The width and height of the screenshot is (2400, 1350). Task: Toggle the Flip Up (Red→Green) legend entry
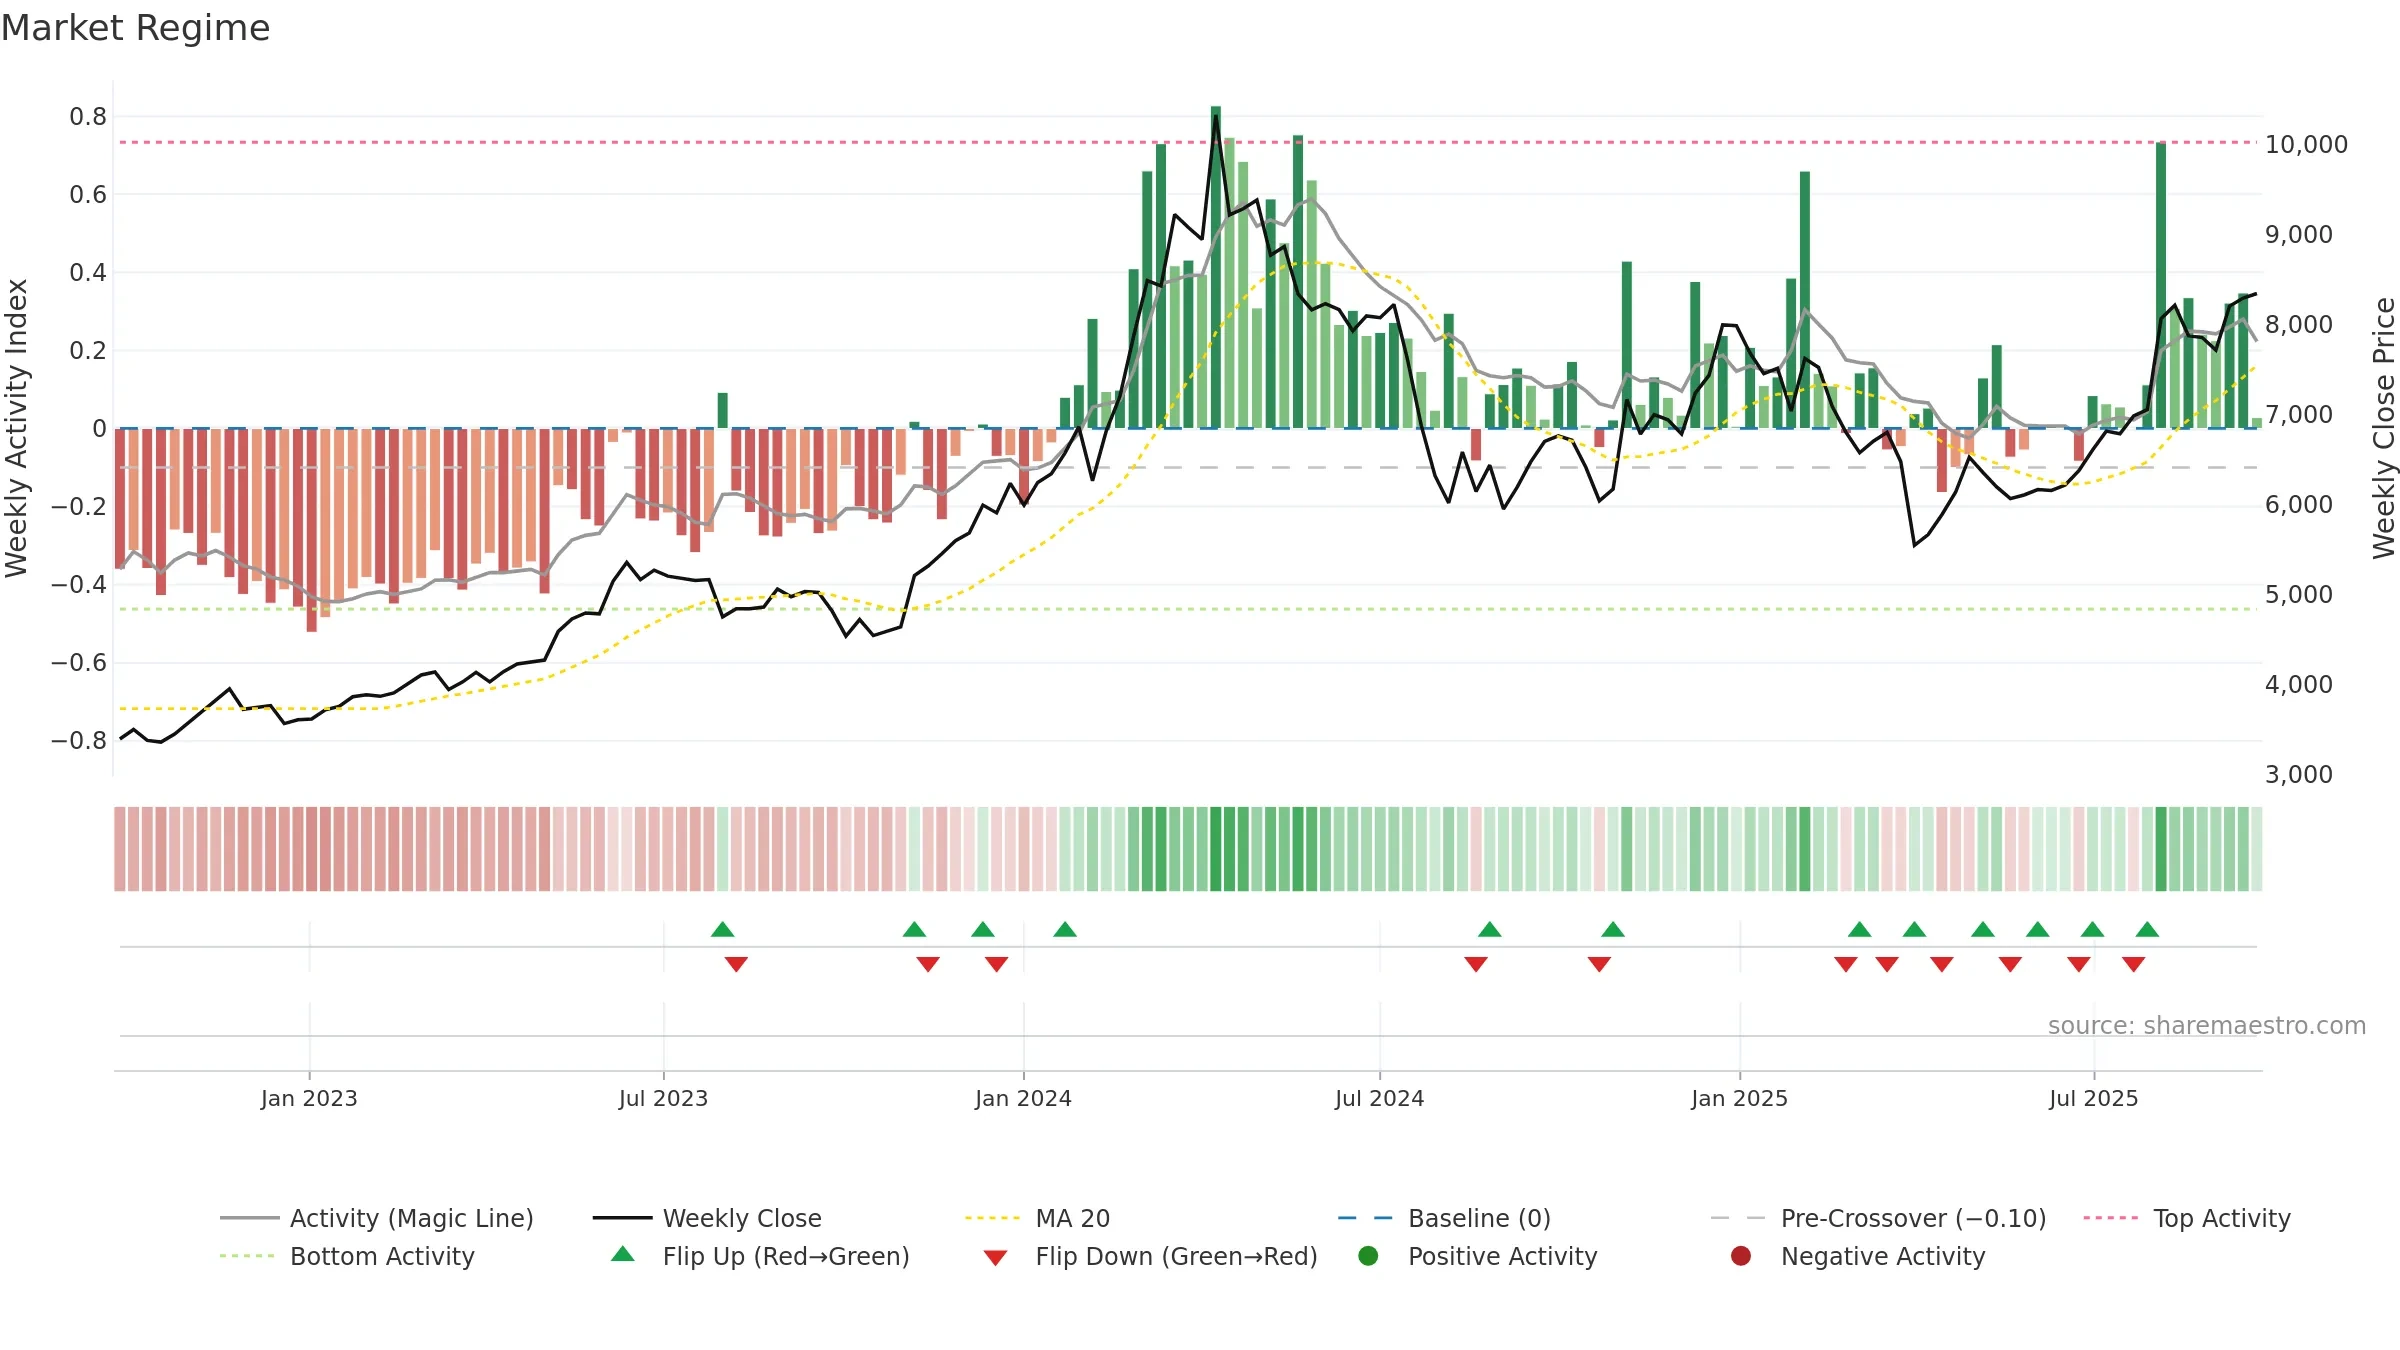760,1256
